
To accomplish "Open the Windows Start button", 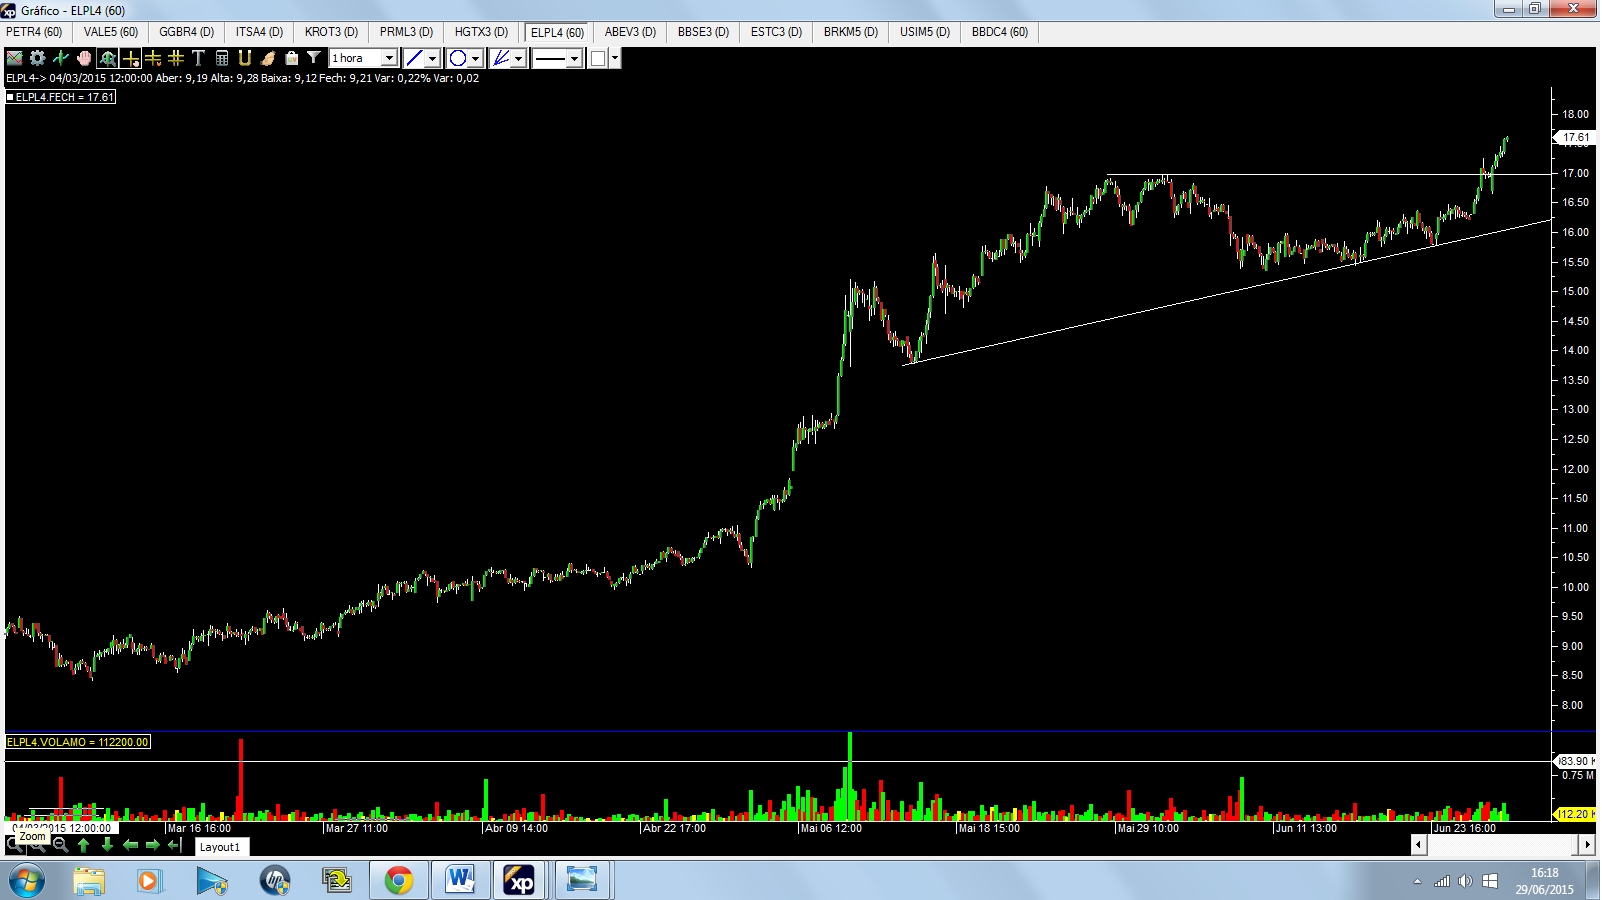I will coord(27,881).
